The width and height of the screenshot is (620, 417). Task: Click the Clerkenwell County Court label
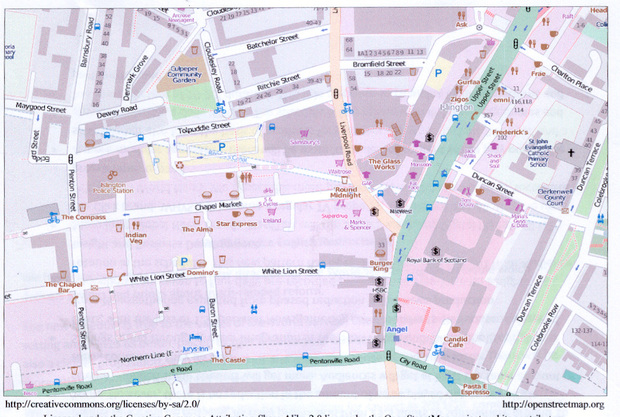[555, 197]
